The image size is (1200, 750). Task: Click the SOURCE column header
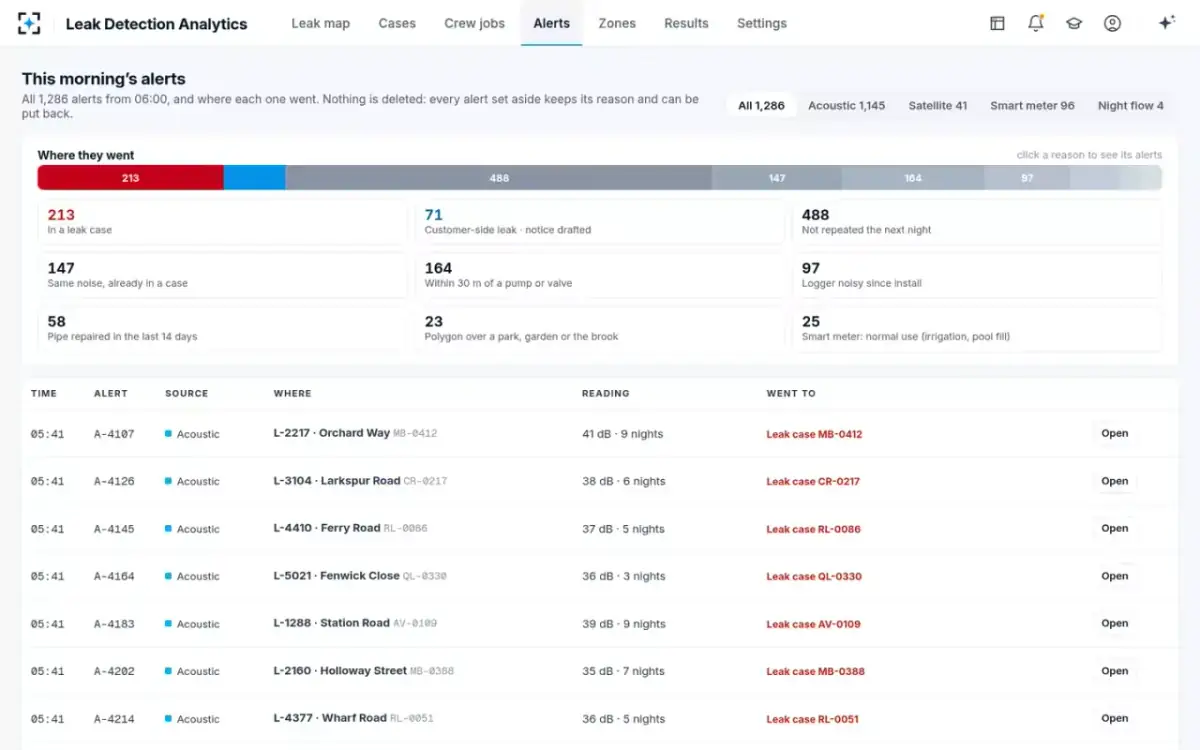point(187,394)
